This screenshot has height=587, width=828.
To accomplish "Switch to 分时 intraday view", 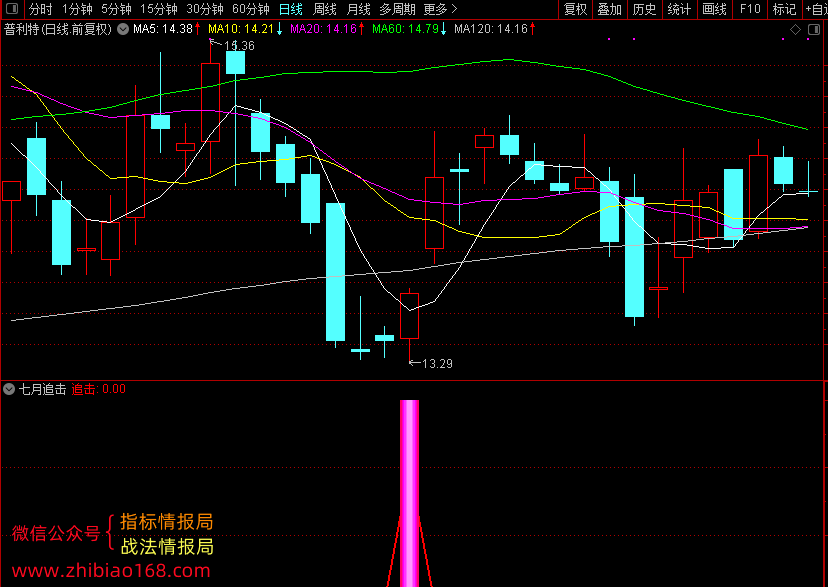I will pos(41,9).
